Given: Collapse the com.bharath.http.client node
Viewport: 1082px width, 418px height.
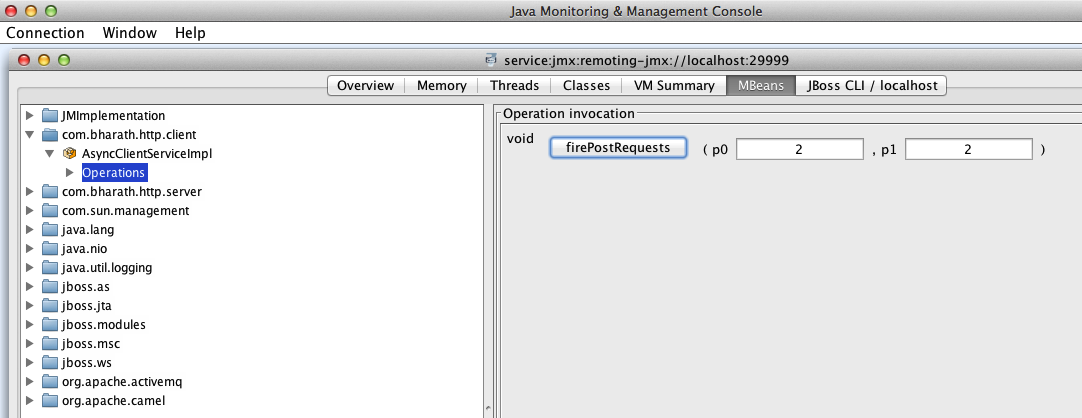Looking at the screenshot, I should (x=29, y=135).
